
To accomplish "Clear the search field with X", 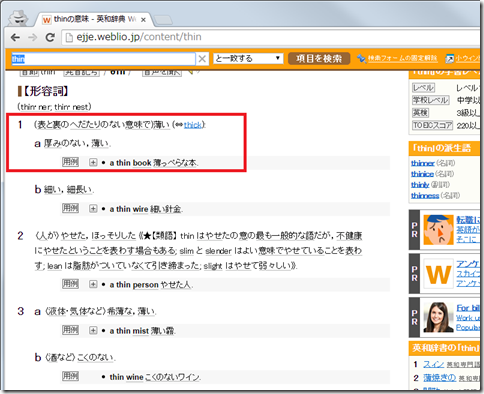I will point(202,59).
